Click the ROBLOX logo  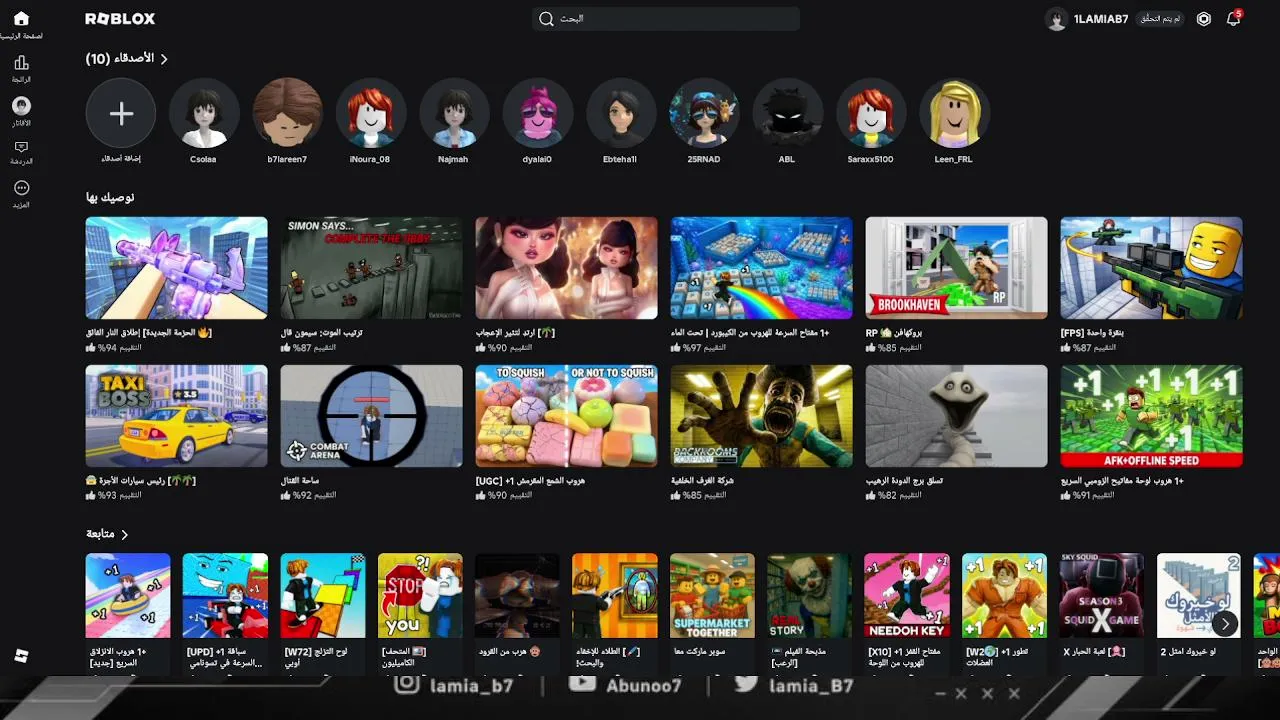pos(120,19)
